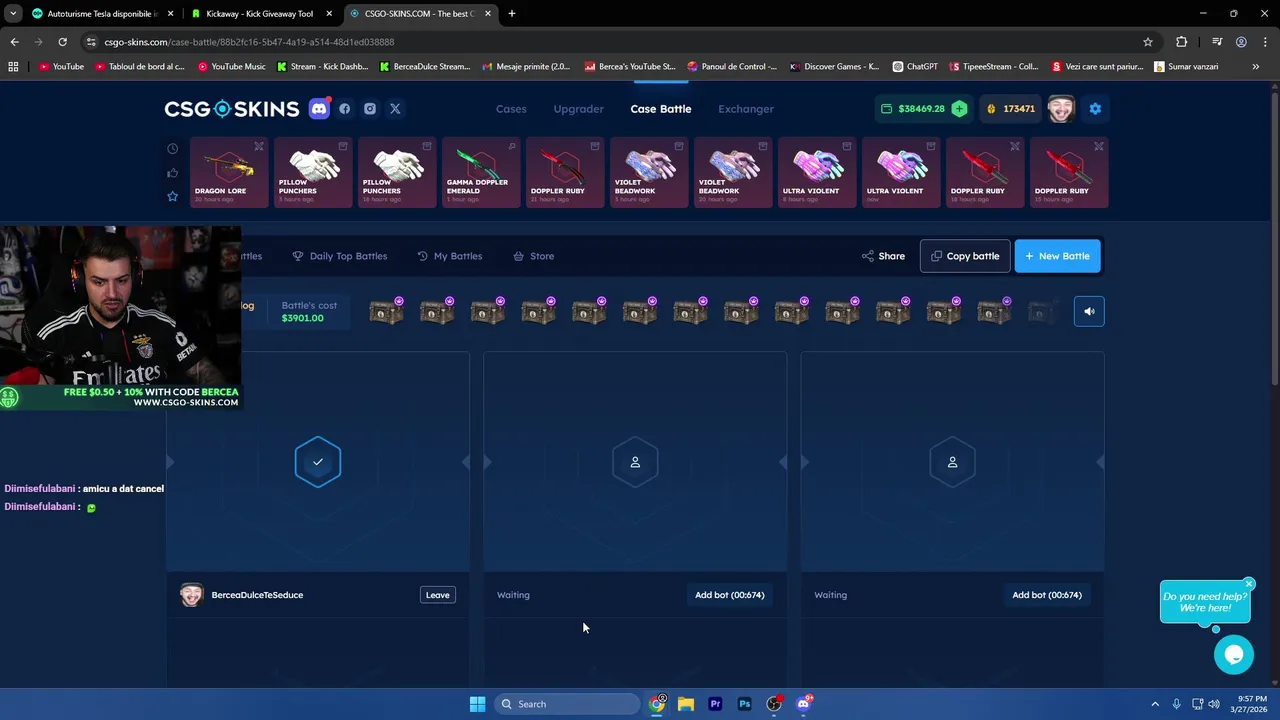Open the YouTube bookmark
1280x720 pixels.
click(61, 67)
